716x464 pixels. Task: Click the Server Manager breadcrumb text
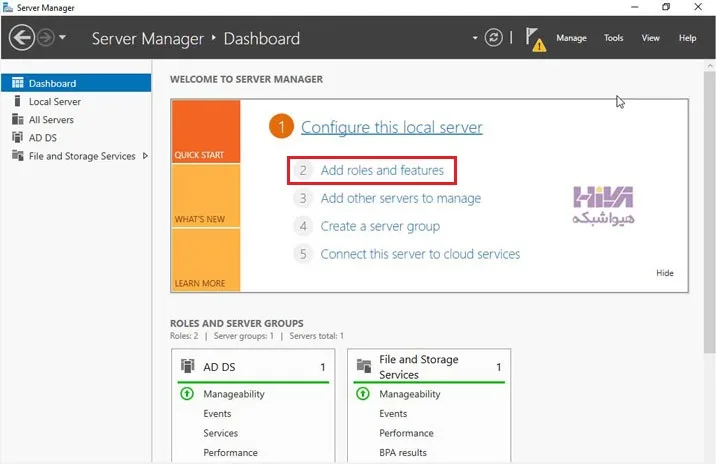147,38
